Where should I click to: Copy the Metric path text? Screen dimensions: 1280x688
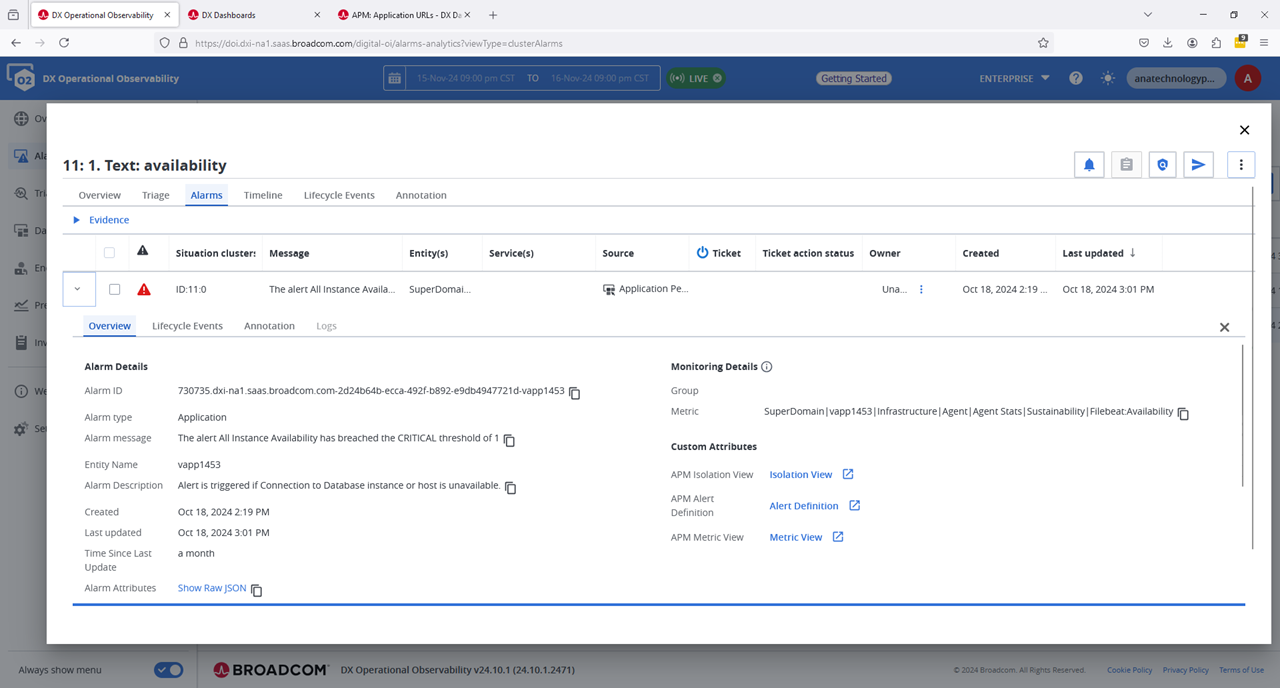[1183, 413]
